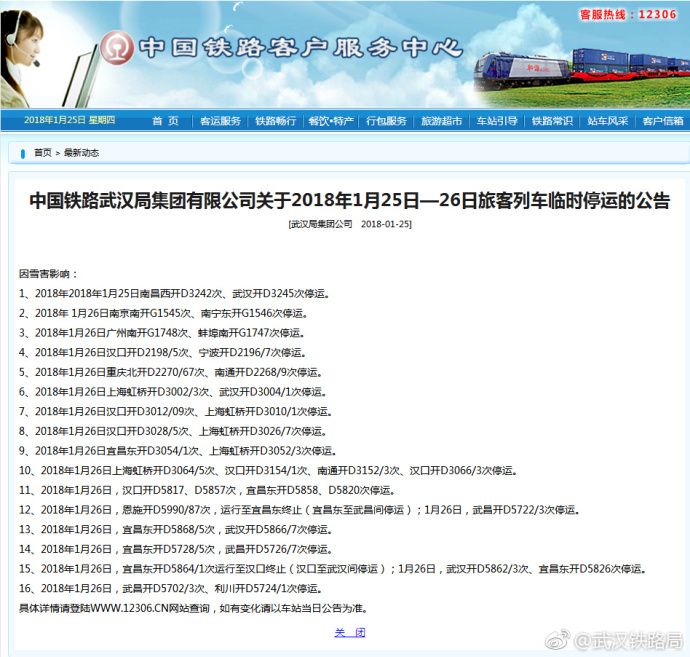
Task: Click the customer service agent photo
Action: 22,59
